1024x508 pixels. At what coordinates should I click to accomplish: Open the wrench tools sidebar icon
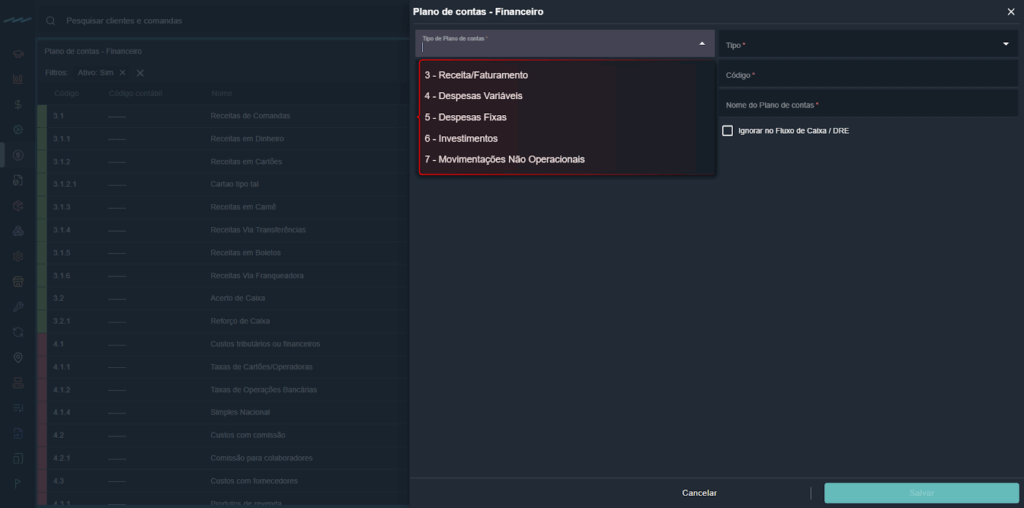tap(17, 306)
